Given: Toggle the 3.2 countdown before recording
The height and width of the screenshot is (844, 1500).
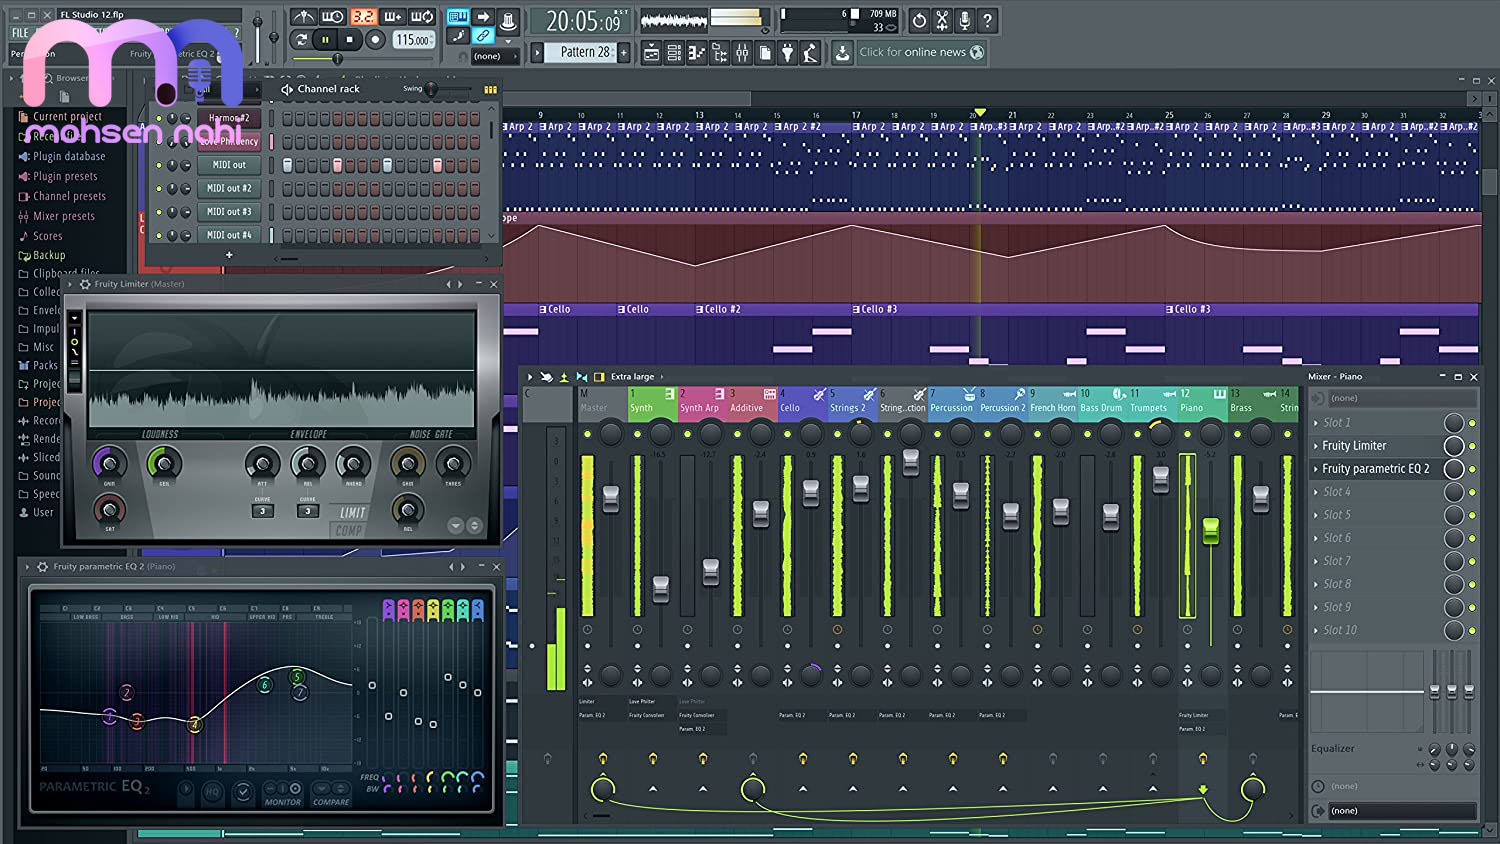Looking at the screenshot, I should (x=363, y=17).
